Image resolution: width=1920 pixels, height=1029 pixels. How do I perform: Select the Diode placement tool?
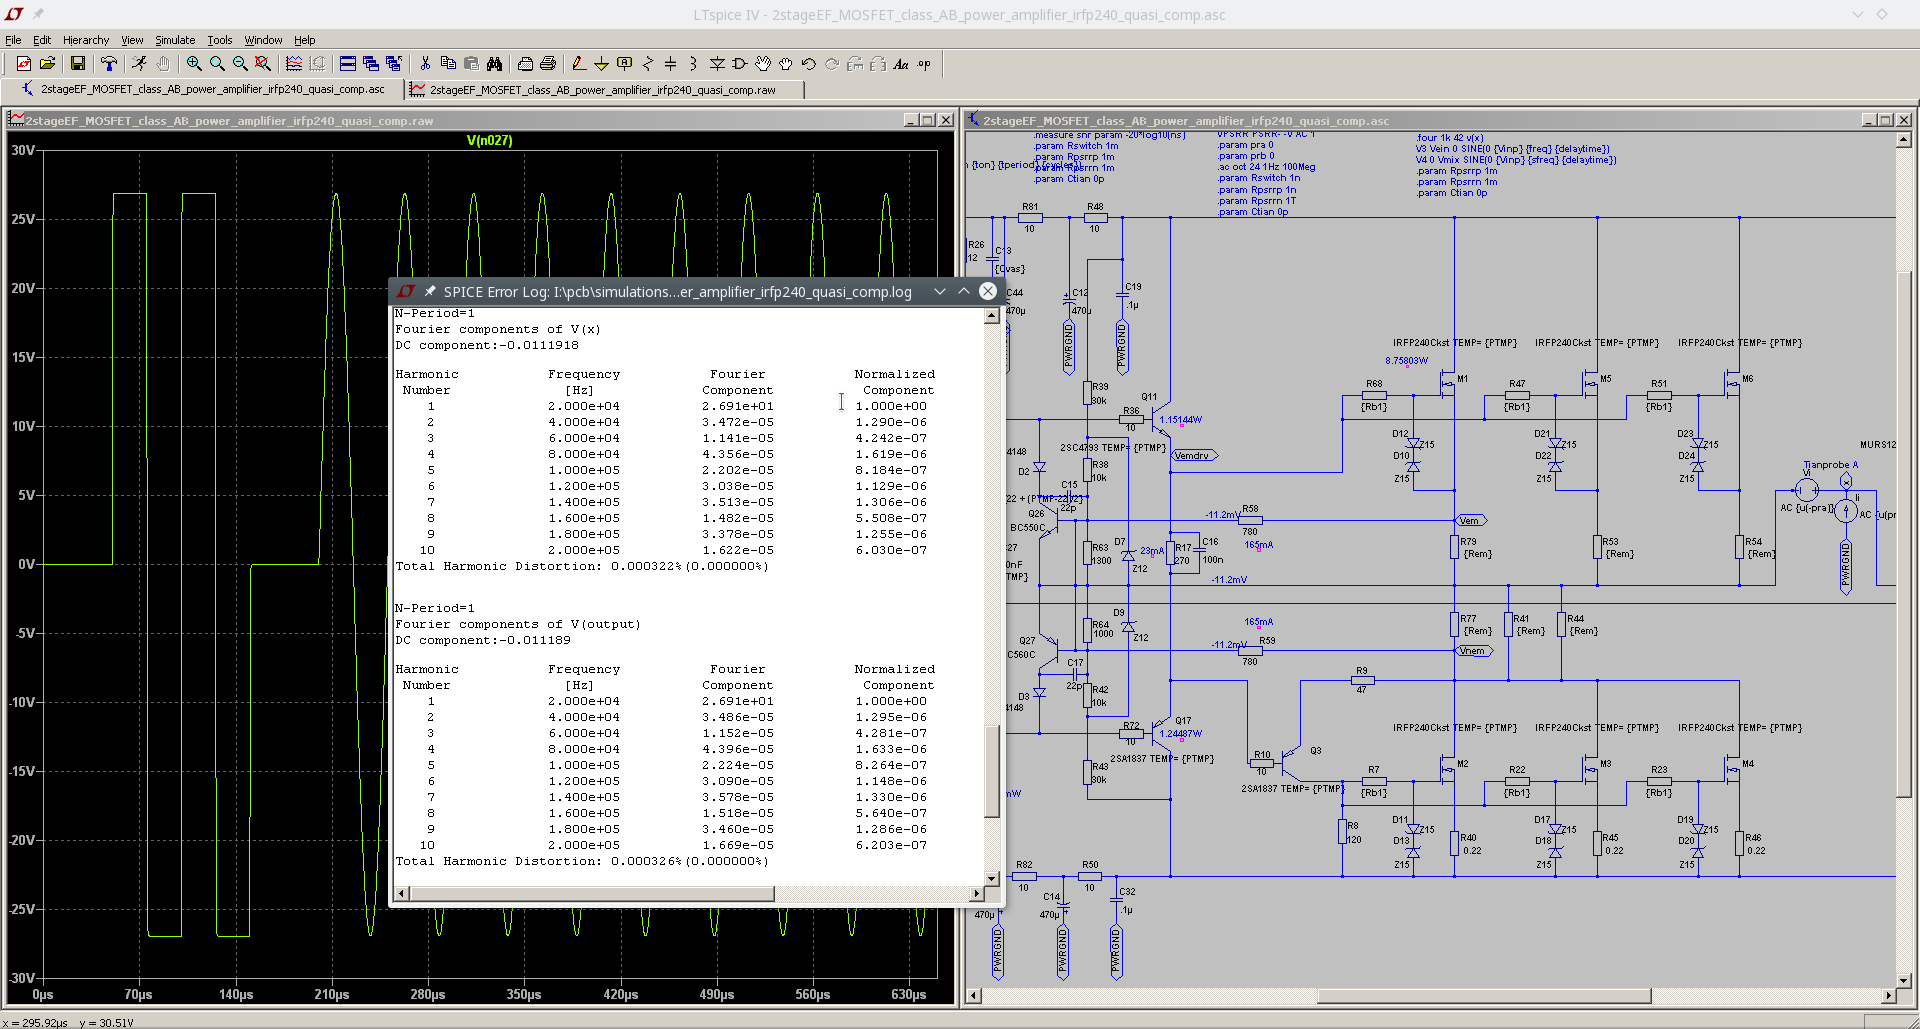[x=717, y=64]
